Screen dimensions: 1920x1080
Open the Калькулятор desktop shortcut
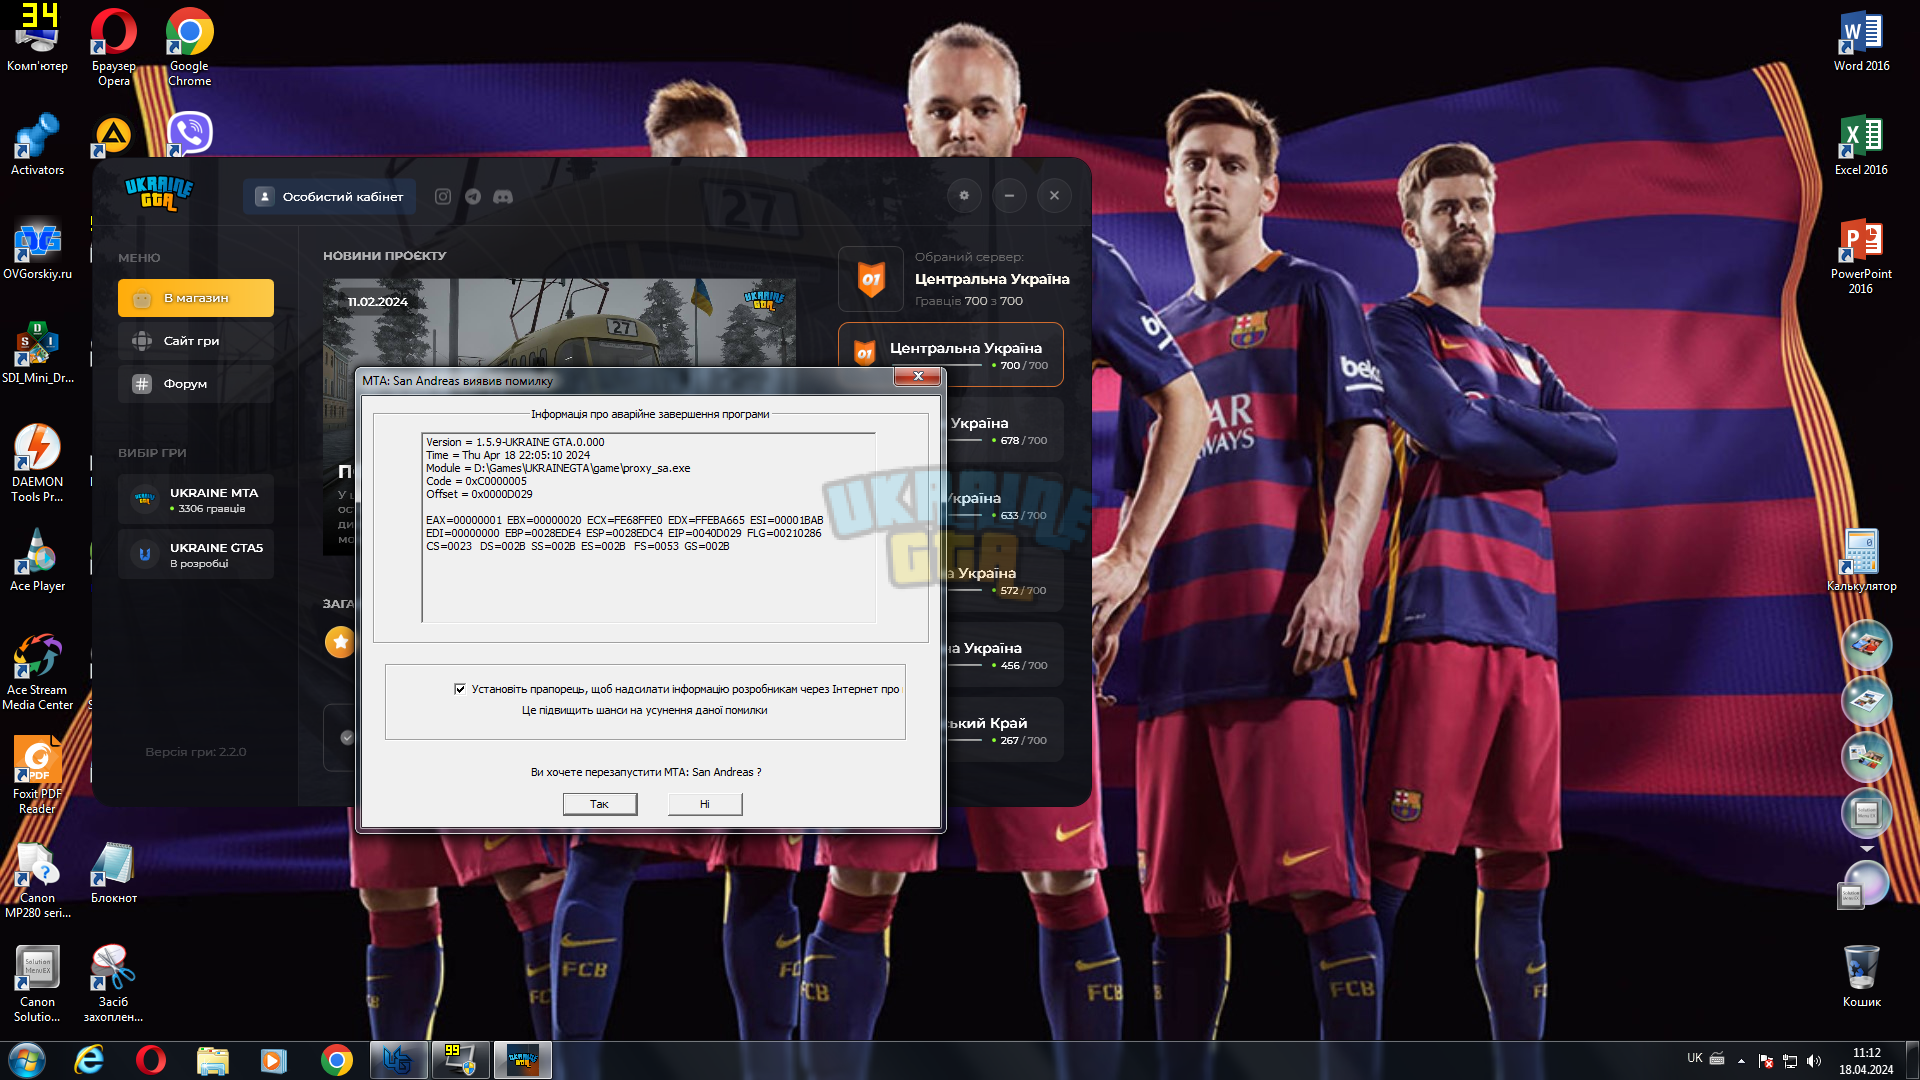1861,560
